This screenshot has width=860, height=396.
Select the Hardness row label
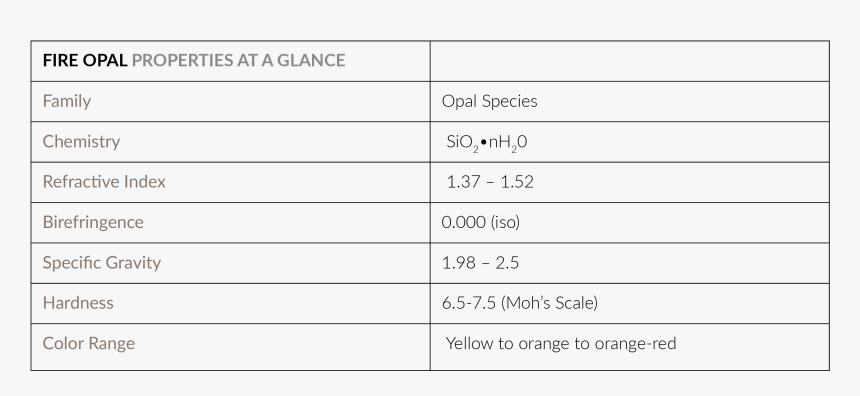[x=78, y=303]
